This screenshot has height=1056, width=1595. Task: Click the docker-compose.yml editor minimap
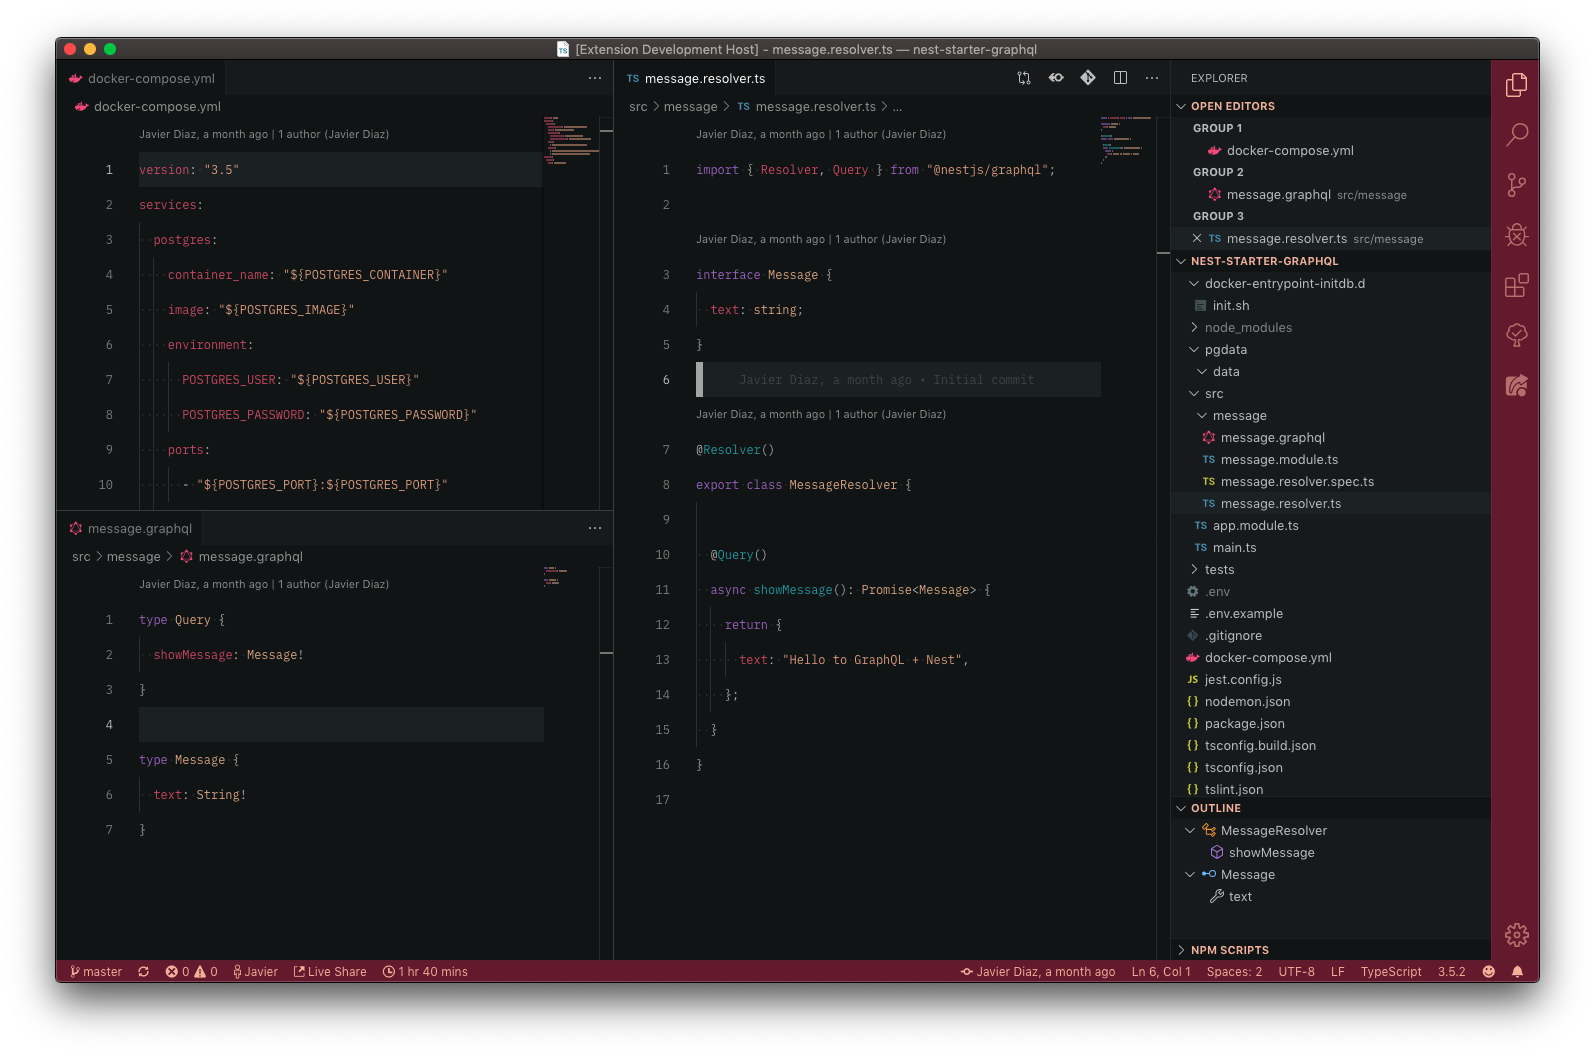tap(571, 140)
